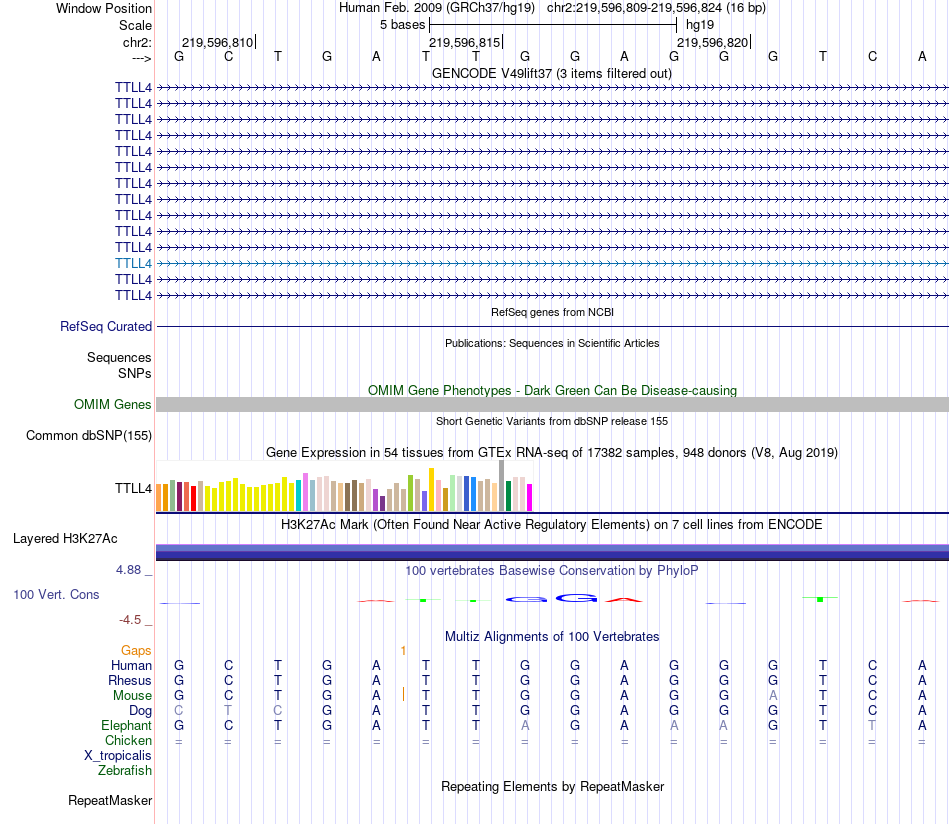Click position label 219,596,820 on ruler
The image size is (950, 824).
[x=712, y=42]
